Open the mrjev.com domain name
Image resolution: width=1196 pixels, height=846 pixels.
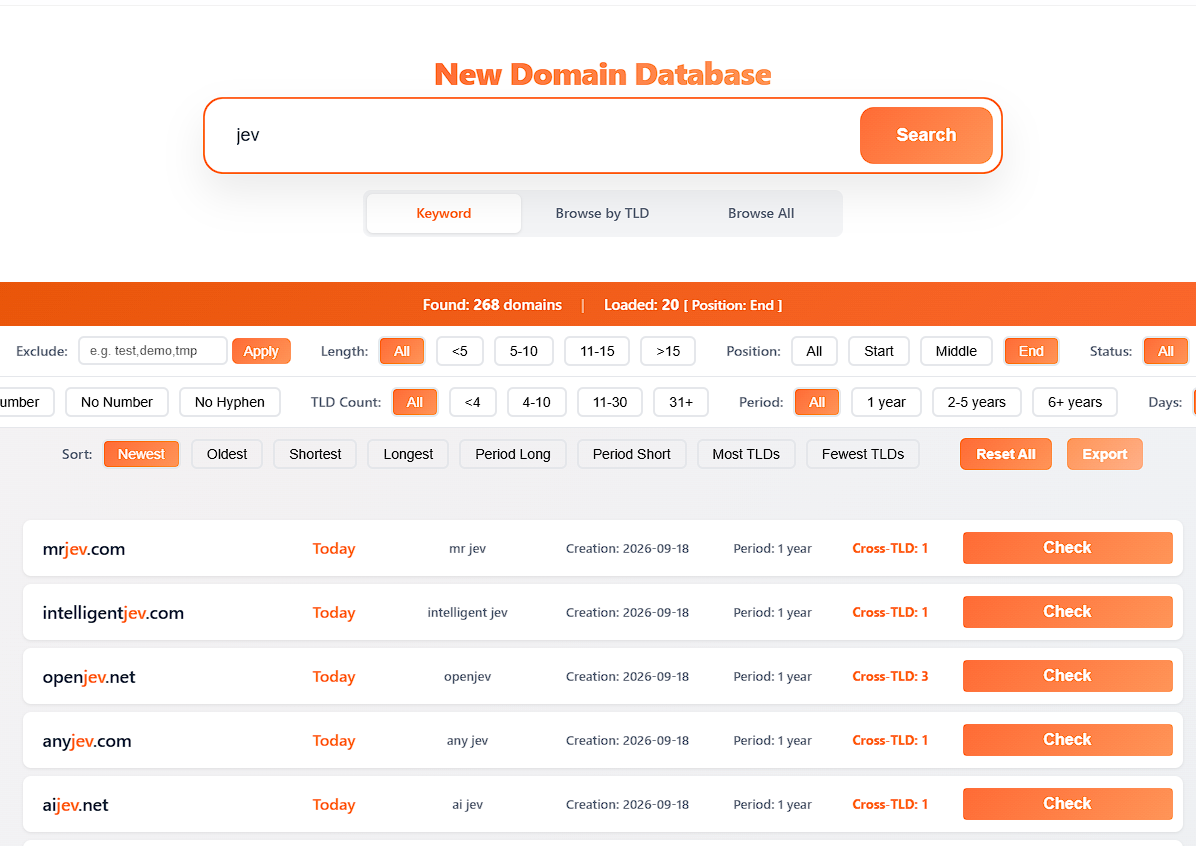pyautogui.click(x=84, y=549)
